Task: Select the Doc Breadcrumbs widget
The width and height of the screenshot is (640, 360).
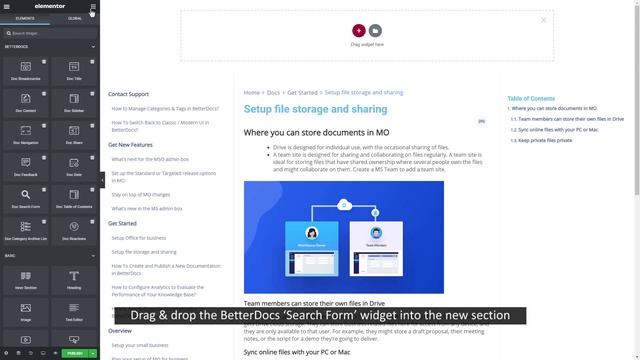Action: (x=26, y=71)
